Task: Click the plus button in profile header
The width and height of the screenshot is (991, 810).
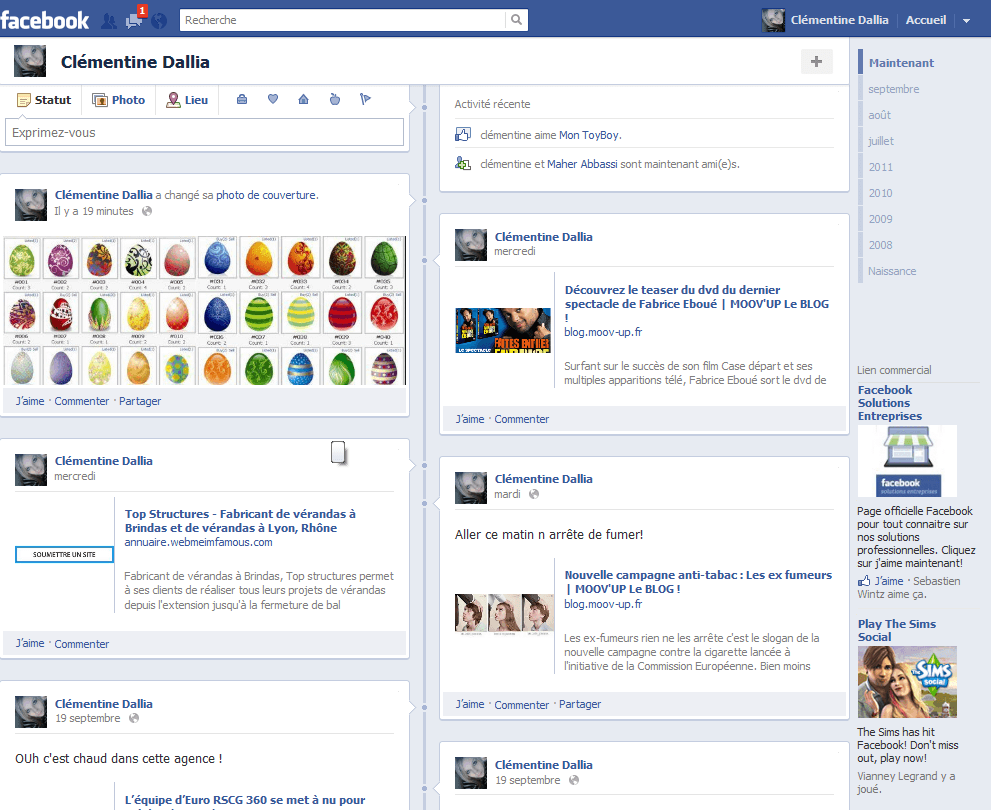Action: coord(816,62)
